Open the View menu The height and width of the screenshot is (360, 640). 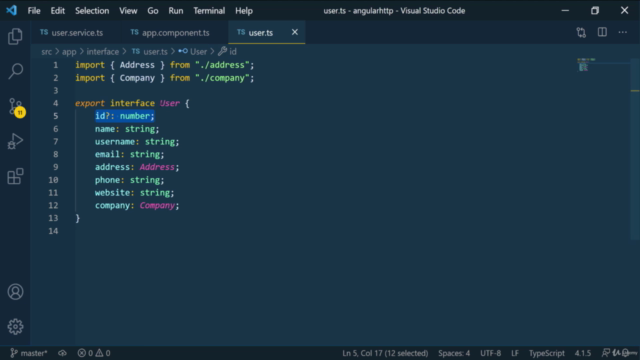tap(128, 11)
